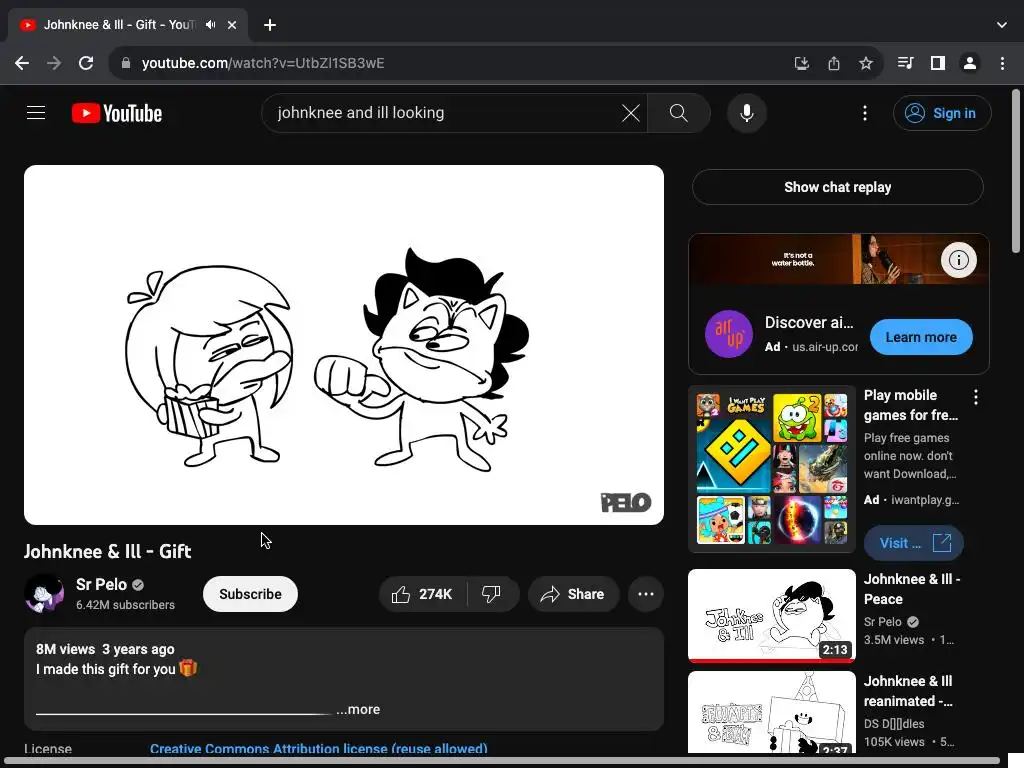Mute tab via the speaker icon
The image size is (1024, 768).
(x=210, y=25)
